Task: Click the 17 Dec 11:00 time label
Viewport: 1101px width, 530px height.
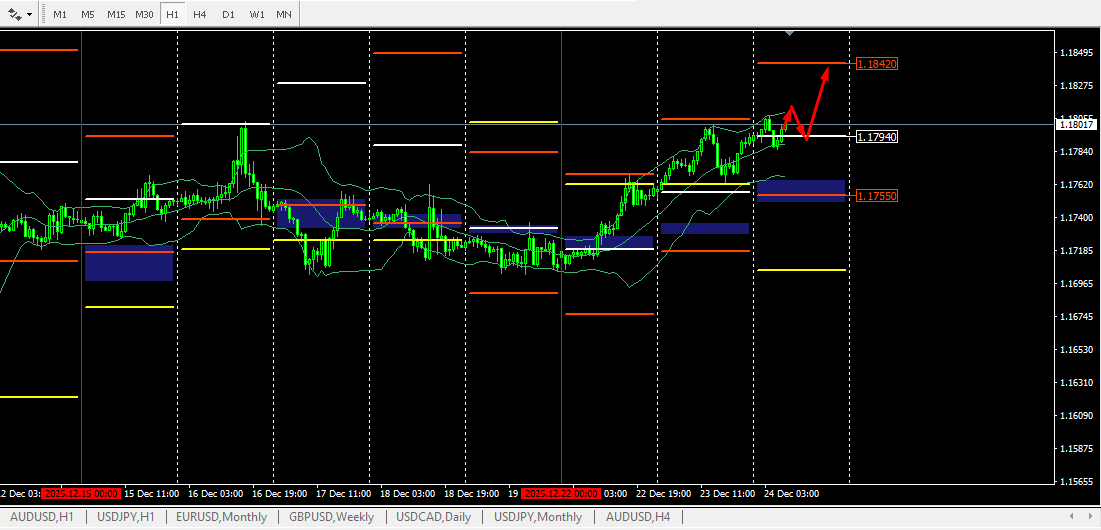Action: point(343,493)
